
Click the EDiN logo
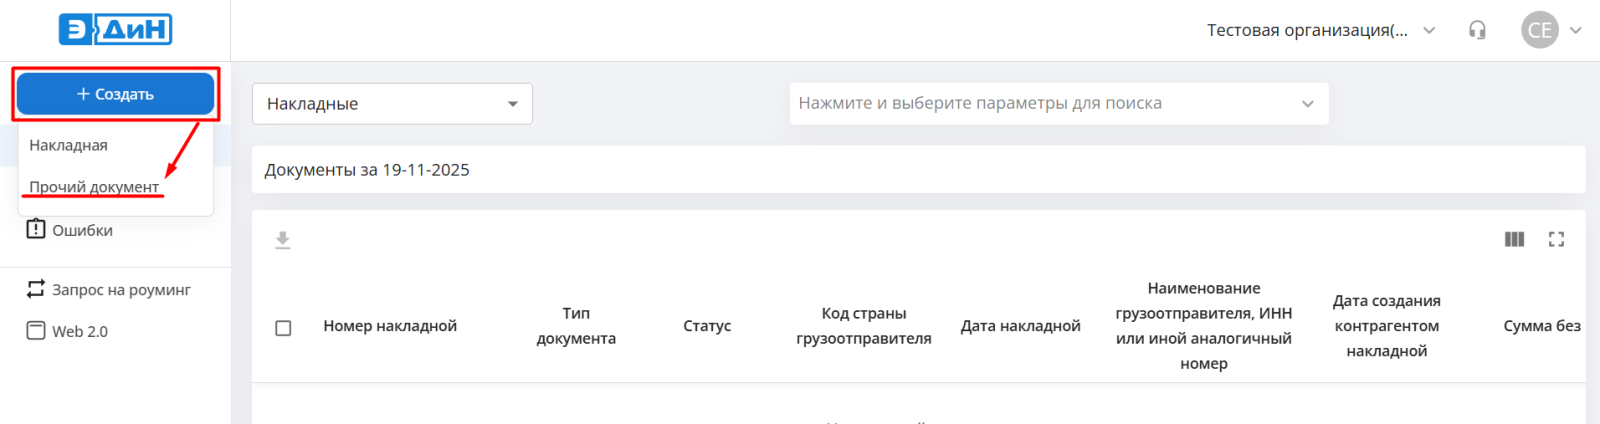click(x=115, y=30)
